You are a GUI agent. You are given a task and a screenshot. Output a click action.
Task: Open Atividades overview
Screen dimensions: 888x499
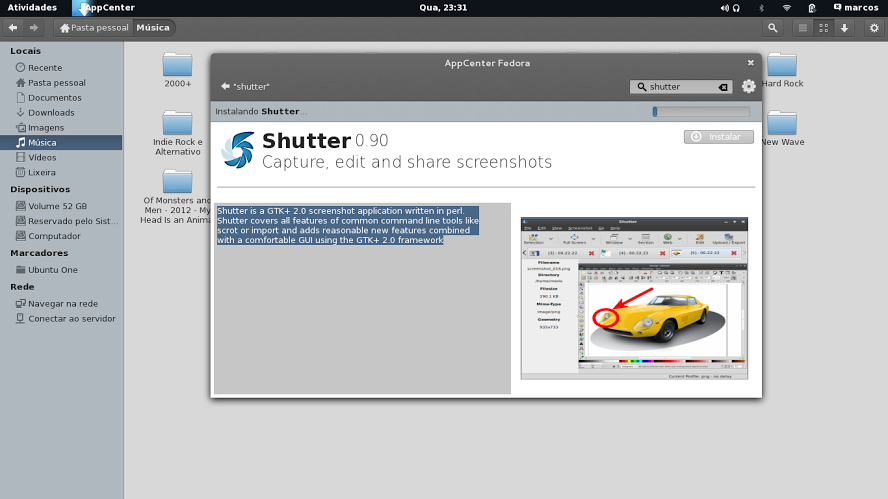(32, 7)
